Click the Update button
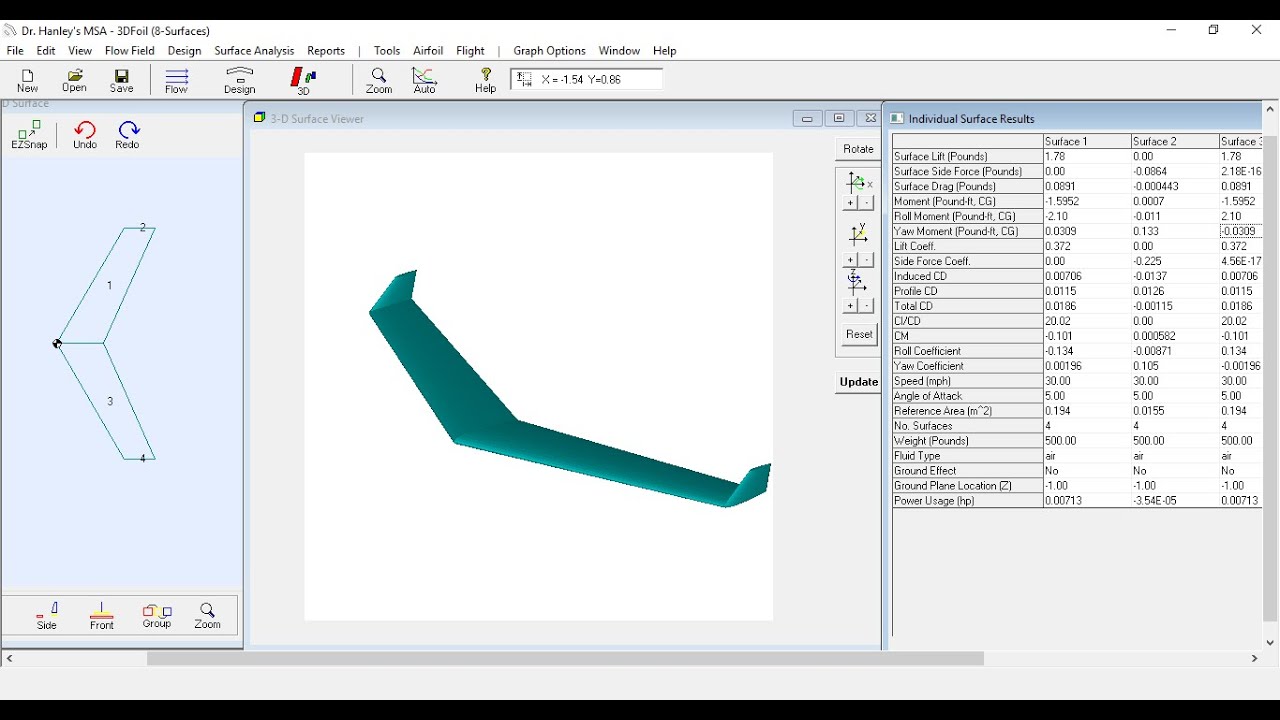This screenshot has width=1280, height=720. click(859, 382)
